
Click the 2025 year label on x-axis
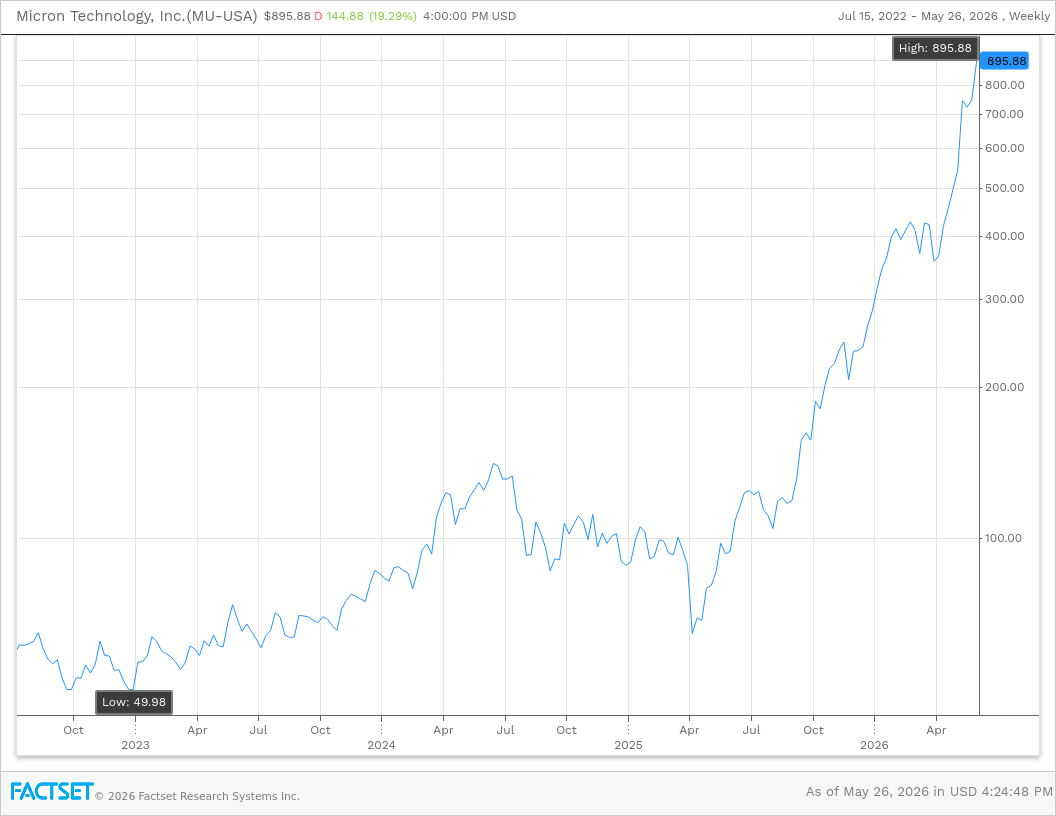pyautogui.click(x=628, y=745)
